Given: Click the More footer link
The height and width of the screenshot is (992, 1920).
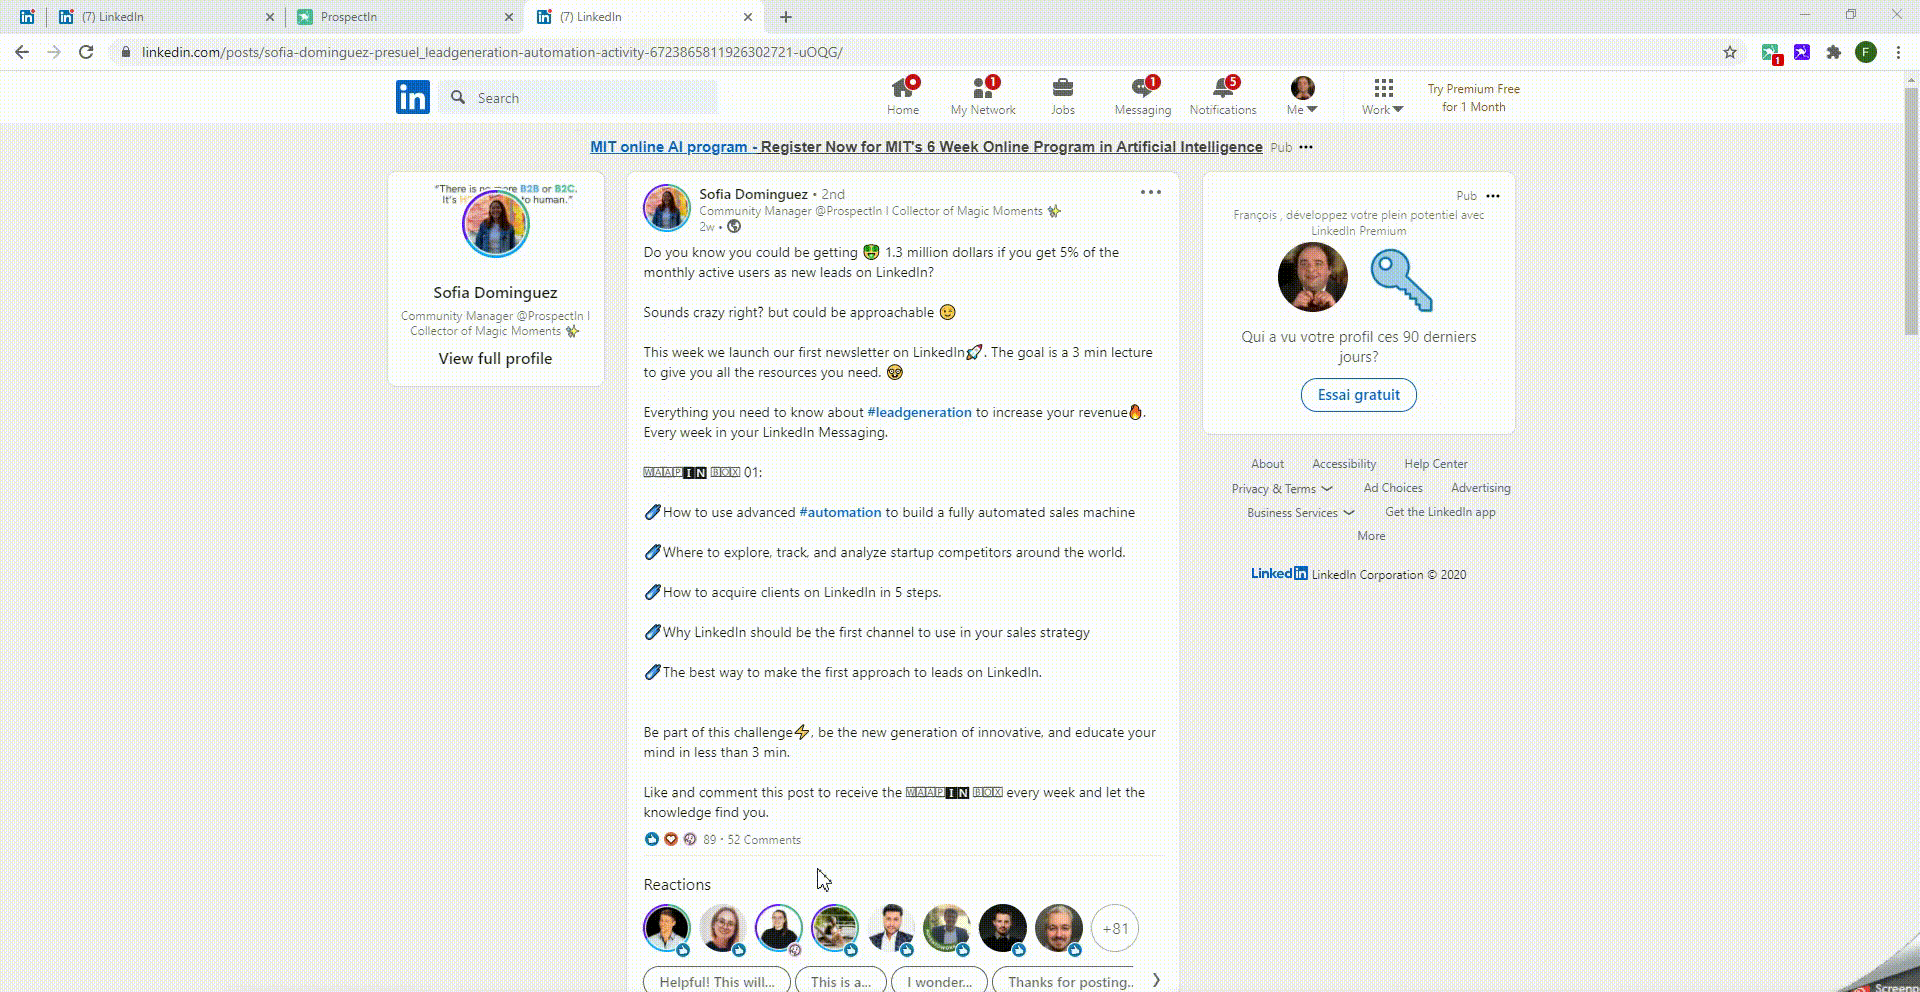Looking at the screenshot, I should (x=1371, y=536).
